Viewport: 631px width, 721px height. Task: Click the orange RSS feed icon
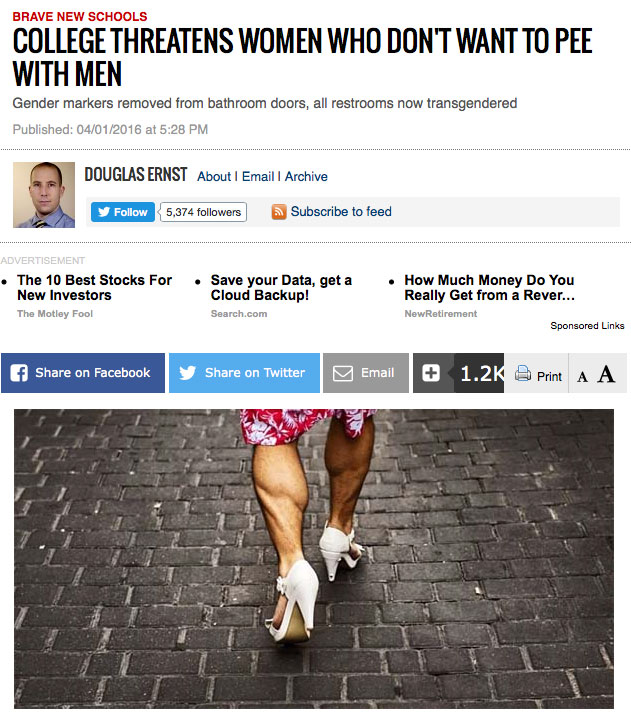pos(279,212)
